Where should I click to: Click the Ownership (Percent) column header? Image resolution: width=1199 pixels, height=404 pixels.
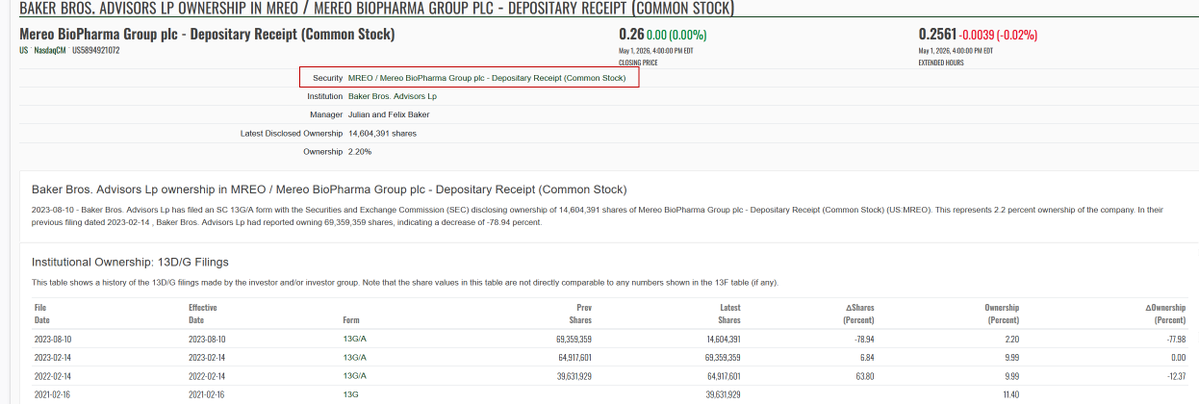1002,314
